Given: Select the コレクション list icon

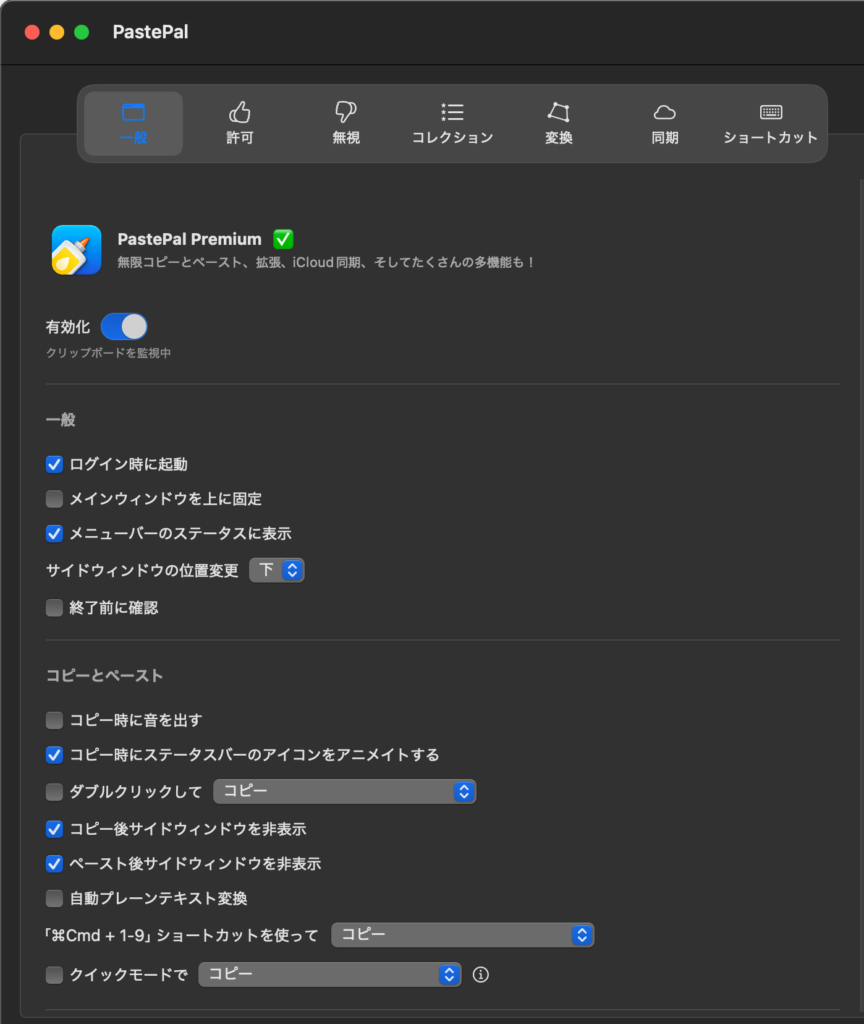Looking at the screenshot, I should tap(452, 123).
